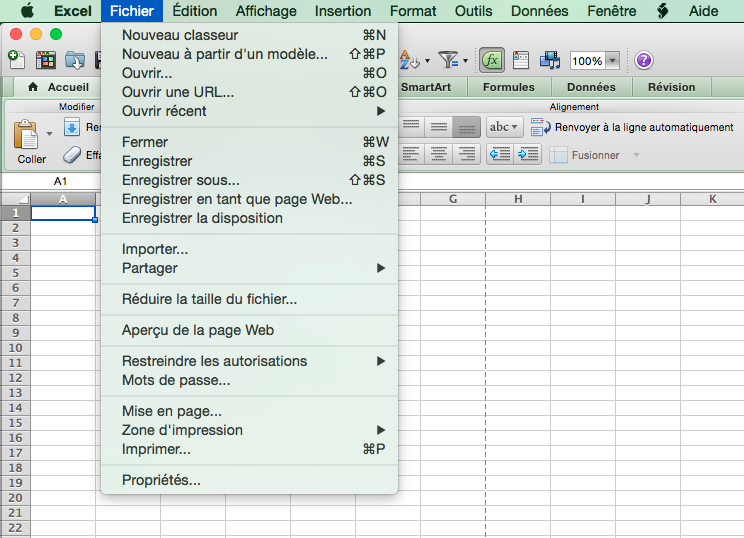
Task: Click the A-Z sort toolbar icon
Action: [409, 60]
